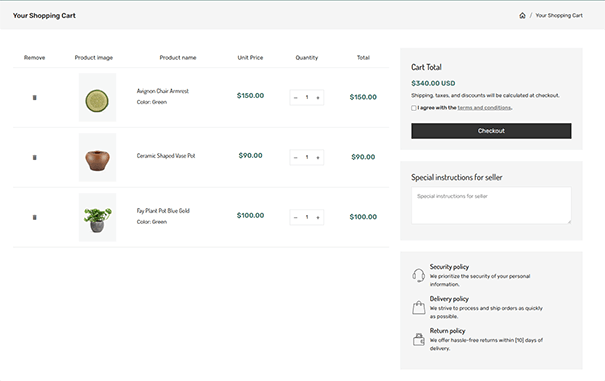Viewport: 605px width, 381px height.
Task: Increase quantity of Ceramic Shaped Vase Pot
Action: (x=318, y=157)
